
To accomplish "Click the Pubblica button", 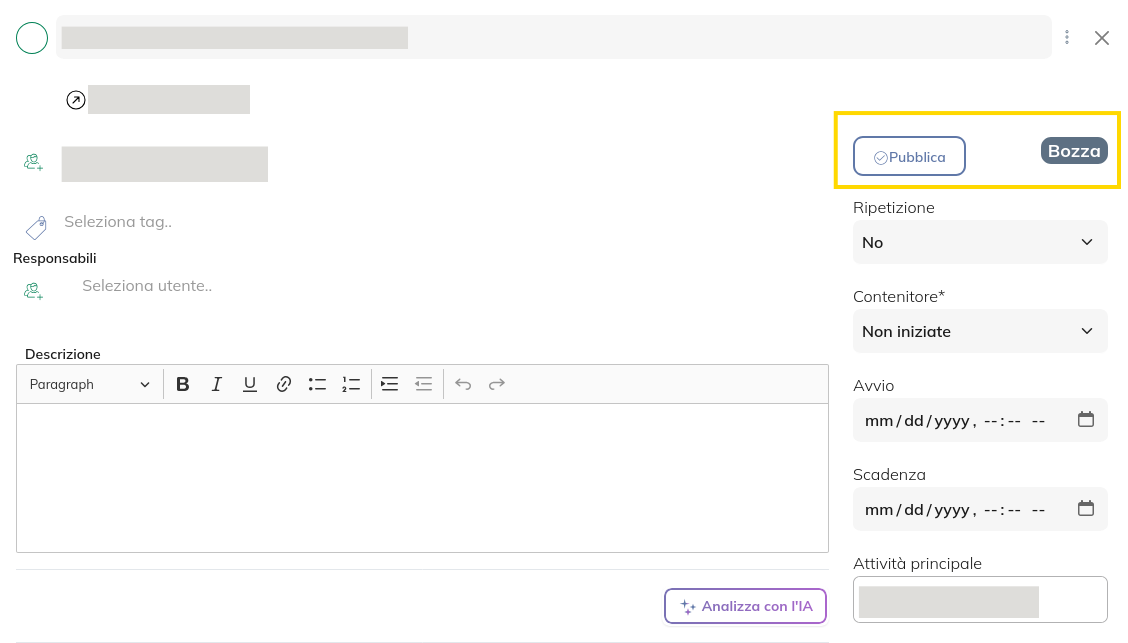I will pos(908,157).
